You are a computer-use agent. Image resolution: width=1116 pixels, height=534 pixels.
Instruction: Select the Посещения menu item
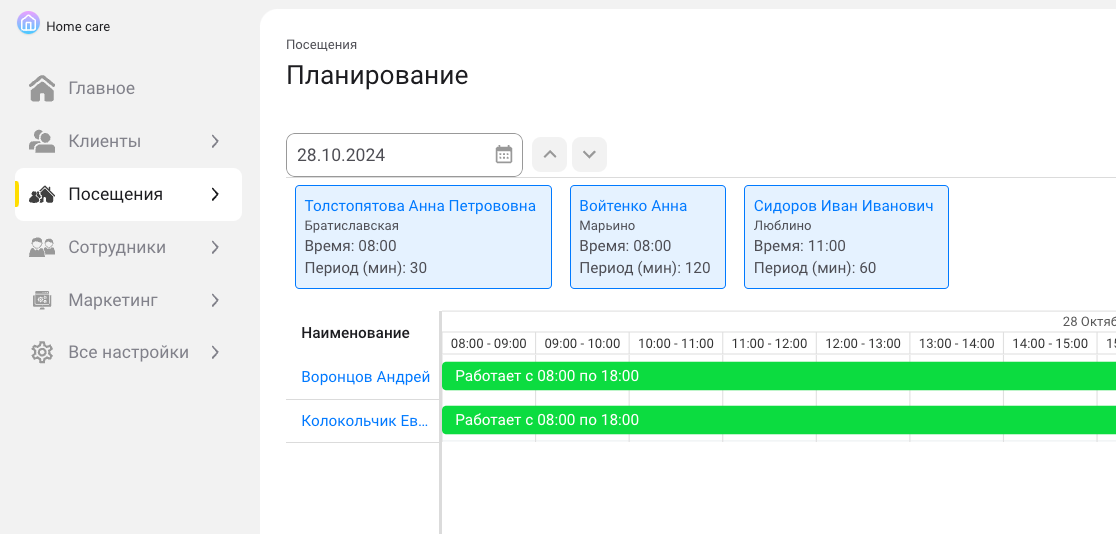click(115, 194)
